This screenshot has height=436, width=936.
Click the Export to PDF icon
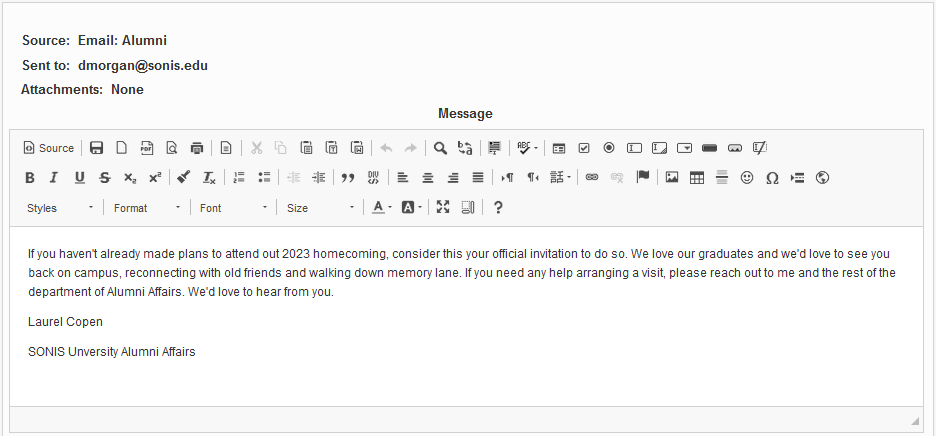point(147,148)
